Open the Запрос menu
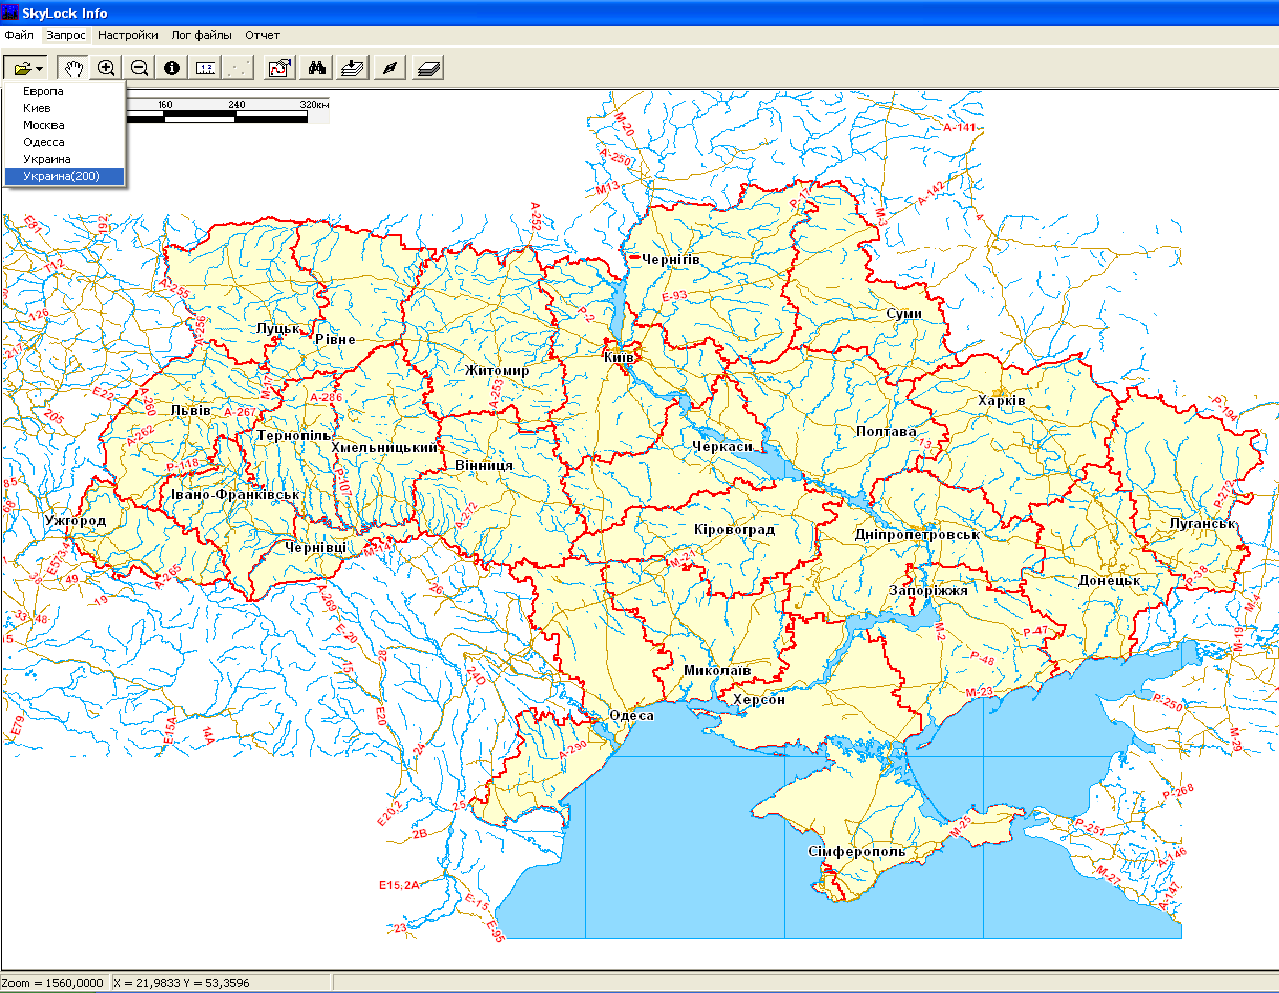1279x993 pixels. [x=66, y=35]
